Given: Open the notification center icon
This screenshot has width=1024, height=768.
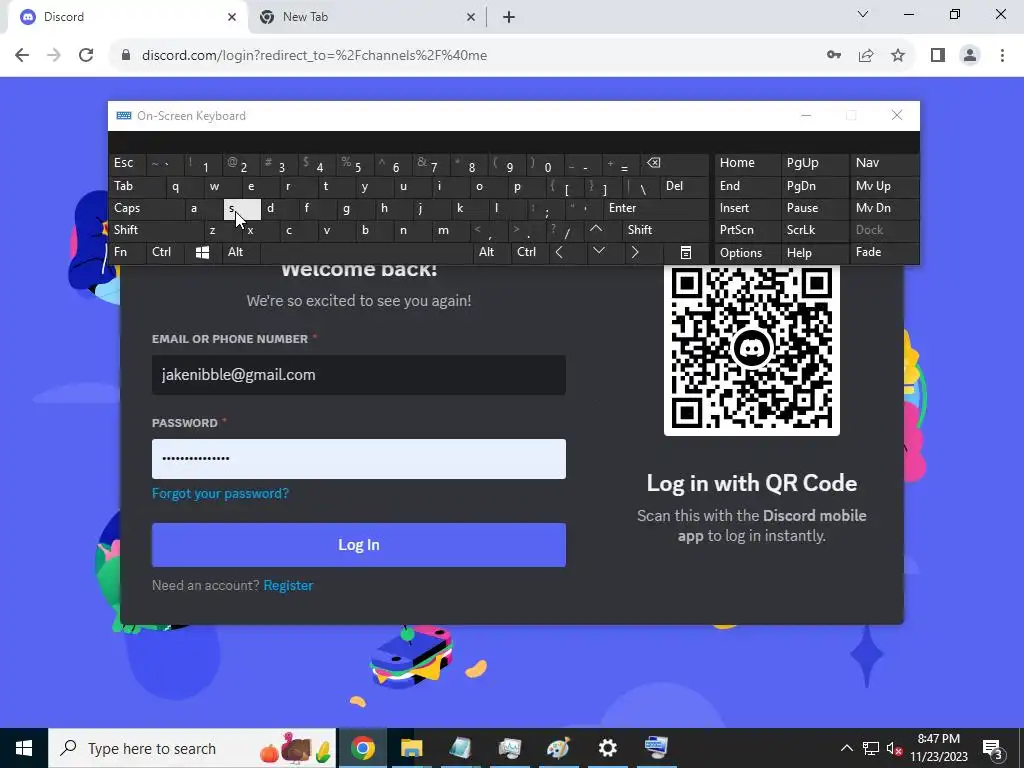Looking at the screenshot, I should [993, 749].
